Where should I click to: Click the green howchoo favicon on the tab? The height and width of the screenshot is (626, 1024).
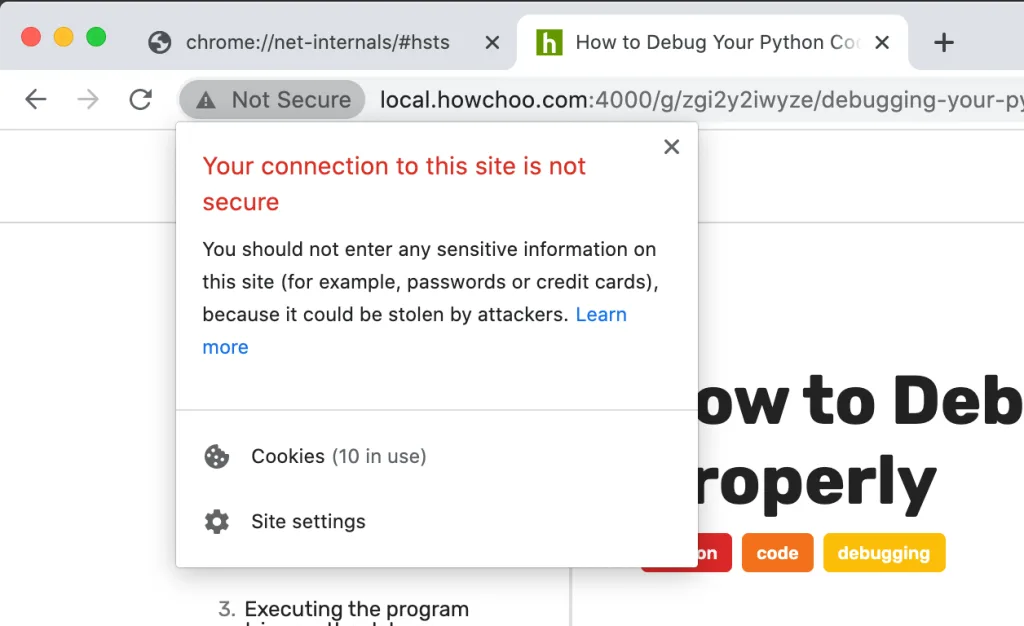click(x=549, y=42)
